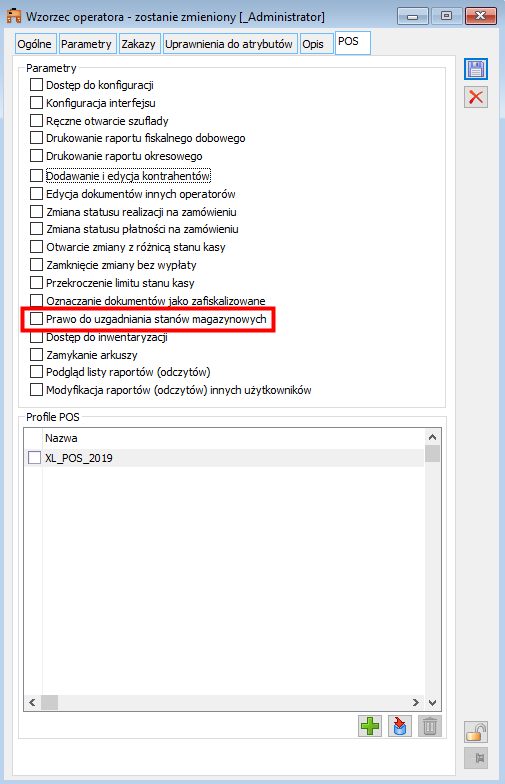Click the attach profile icon beside the plus

[400, 726]
